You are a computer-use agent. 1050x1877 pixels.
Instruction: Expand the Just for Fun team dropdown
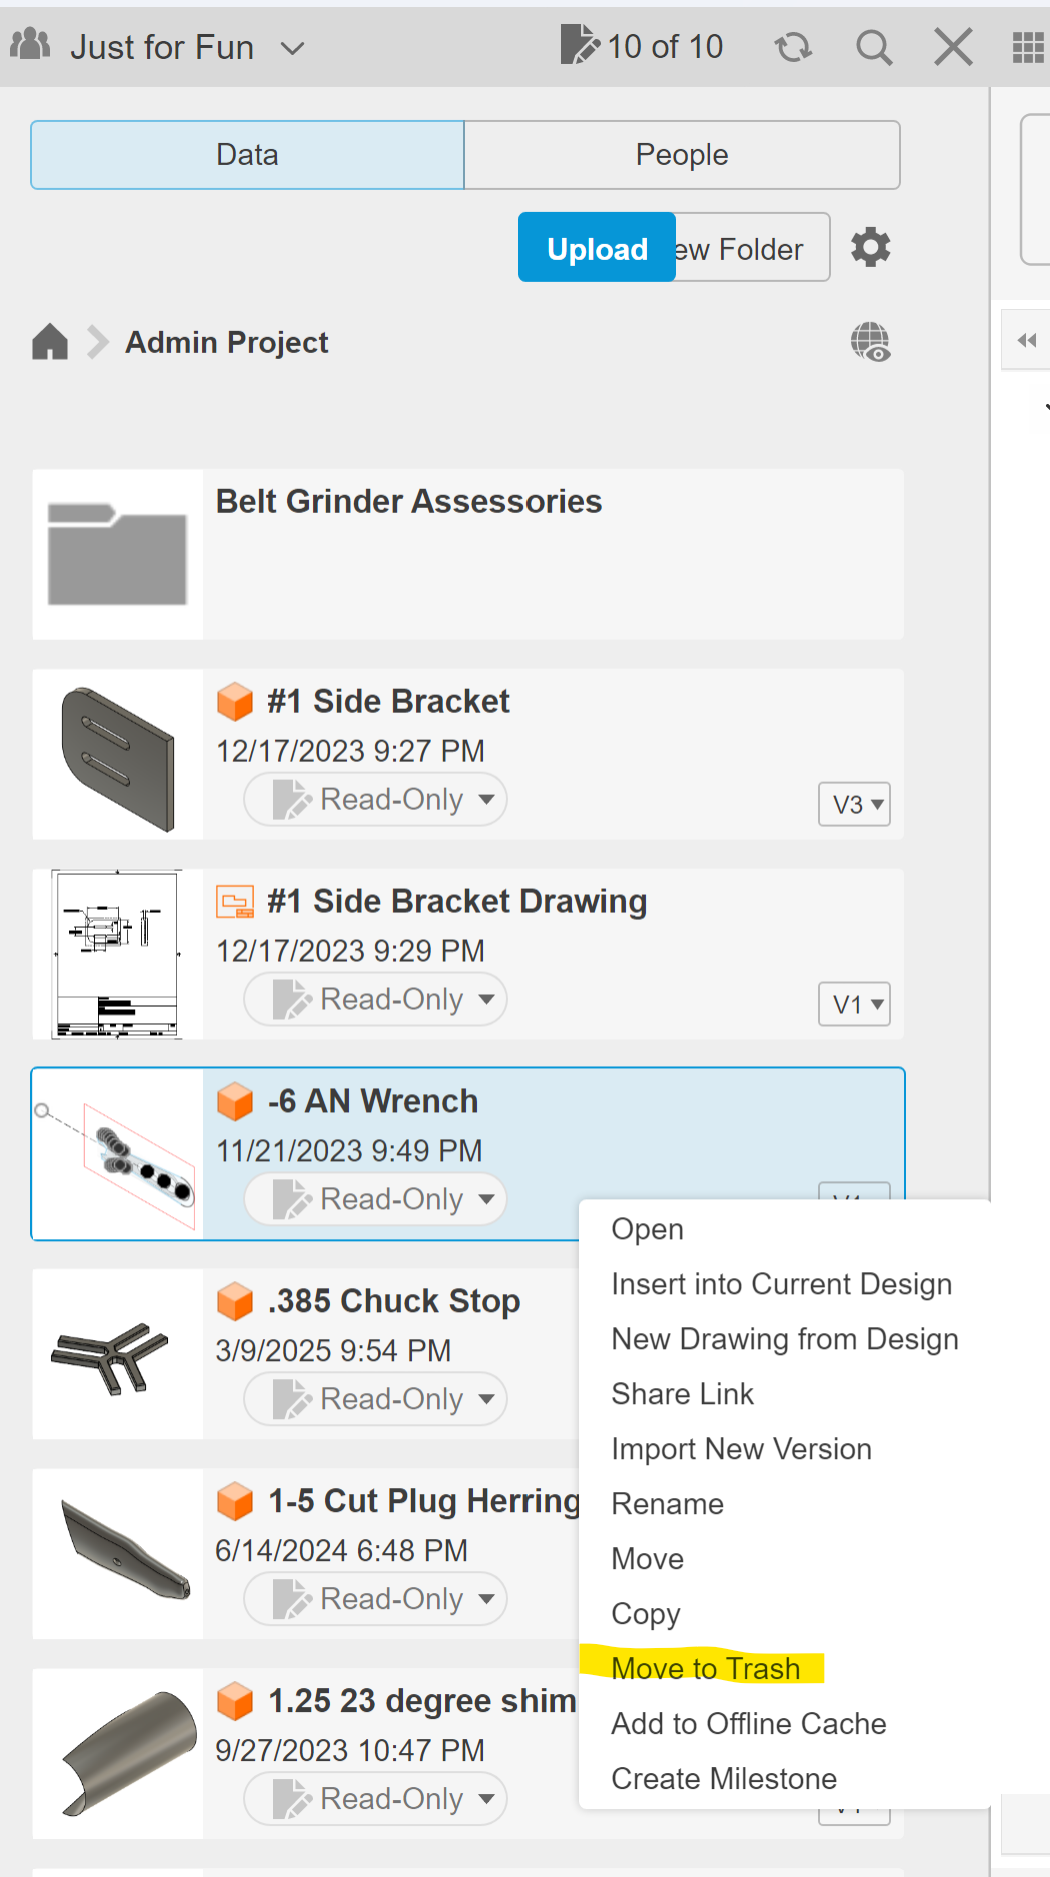[292, 48]
